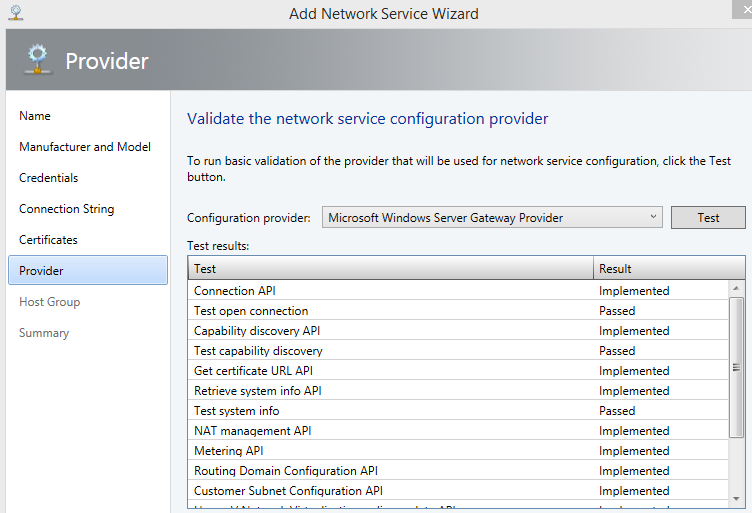Image resolution: width=752 pixels, height=513 pixels.
Task: Go to Manufacturer and Model step
Action: click(85, 147)
